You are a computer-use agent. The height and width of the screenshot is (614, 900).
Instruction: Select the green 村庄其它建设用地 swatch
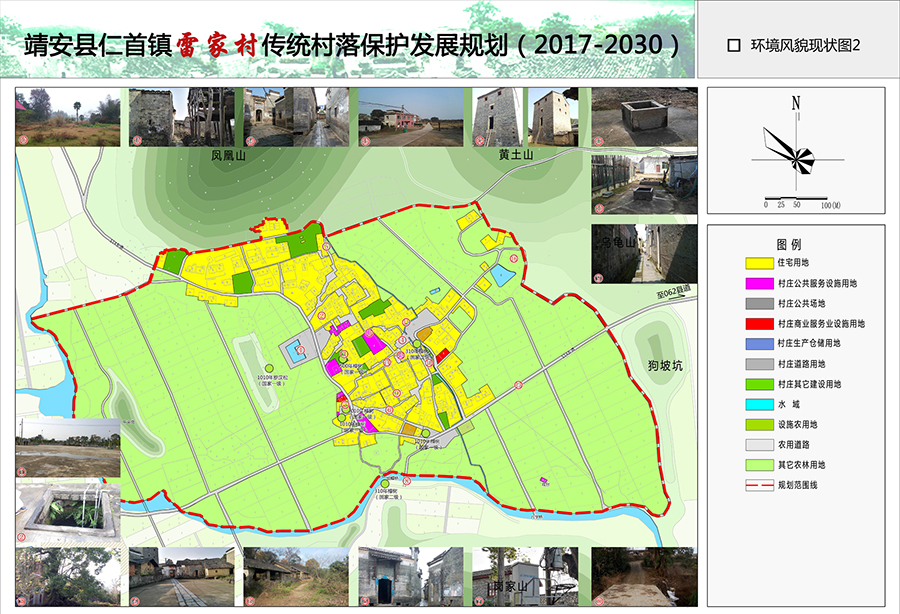tap(759, 384)
